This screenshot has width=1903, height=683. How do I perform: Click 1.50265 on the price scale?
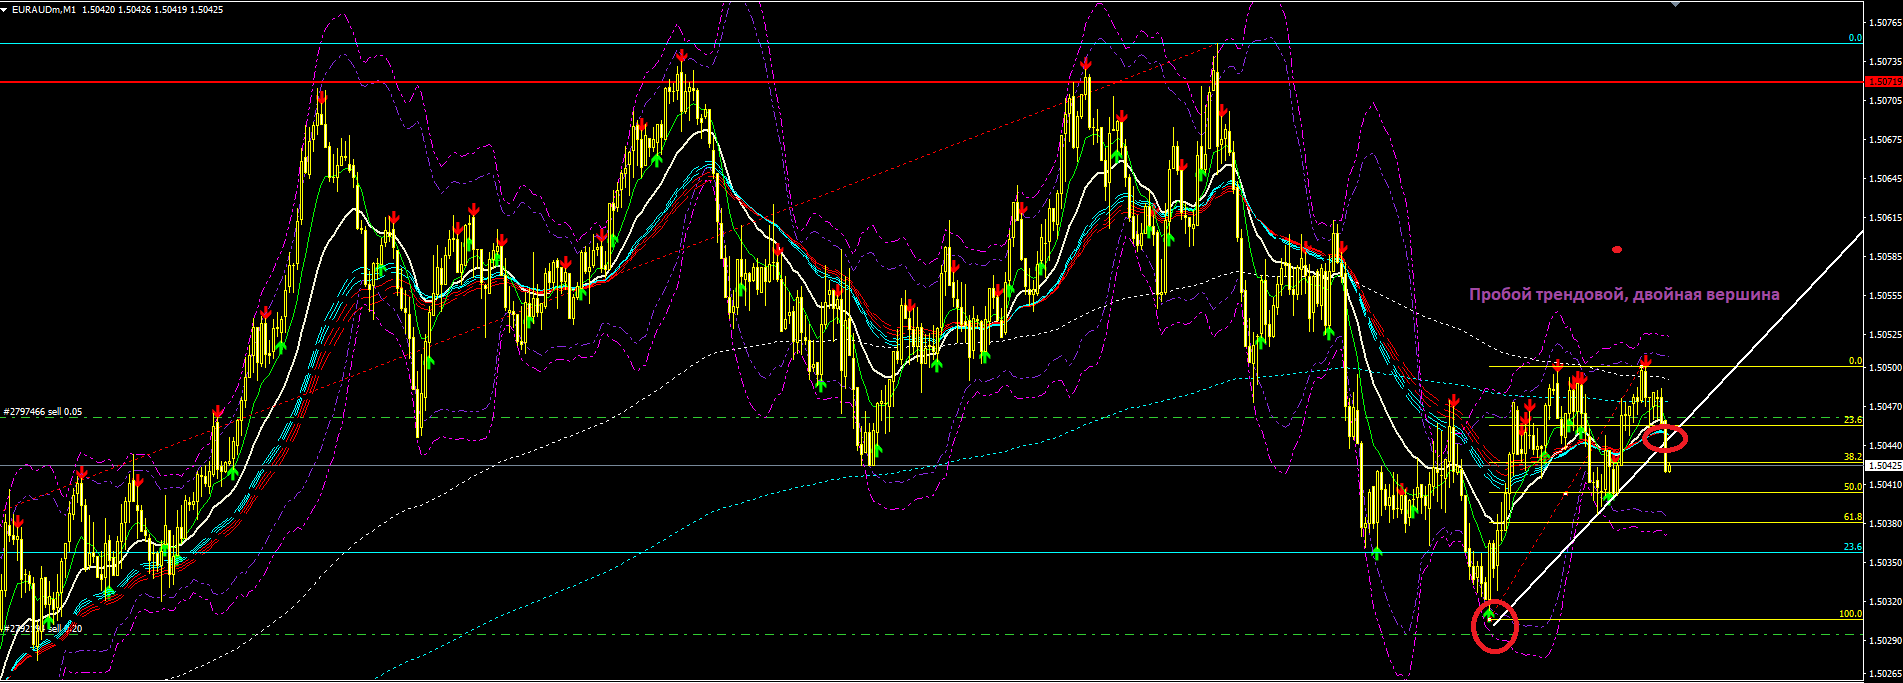coord(1884,673)
